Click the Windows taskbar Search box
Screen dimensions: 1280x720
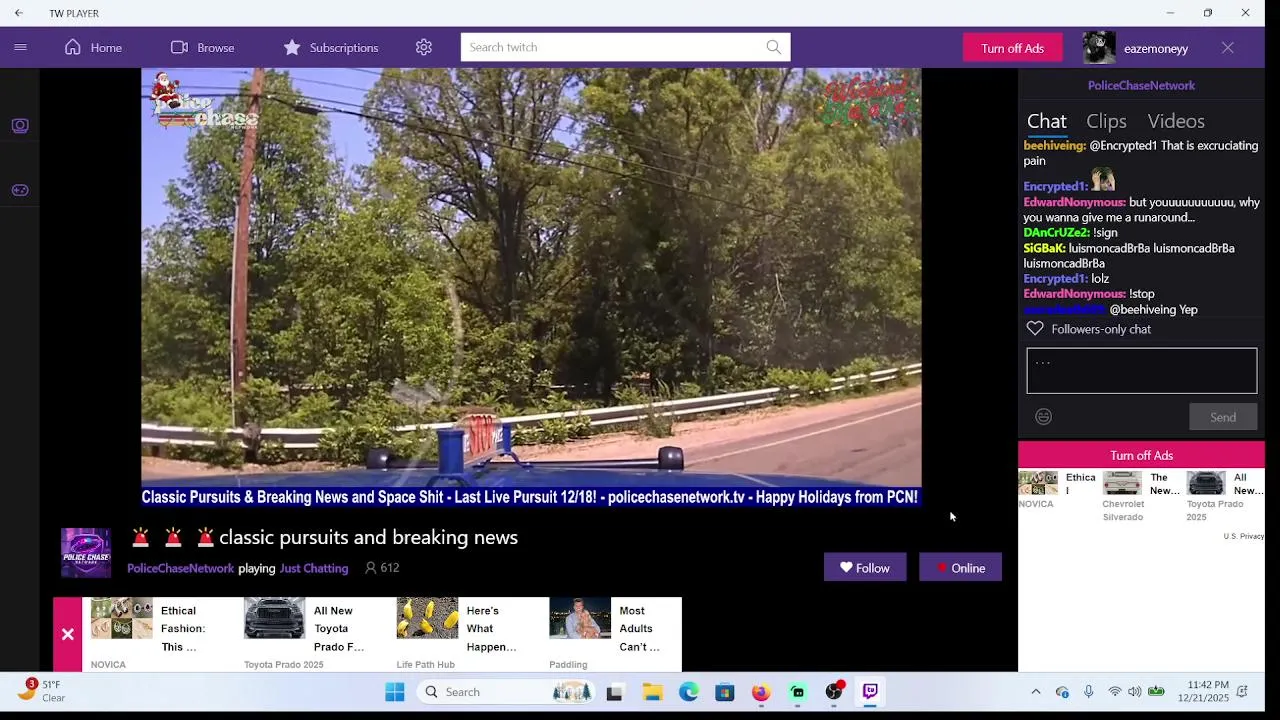(x=506, y=692)
